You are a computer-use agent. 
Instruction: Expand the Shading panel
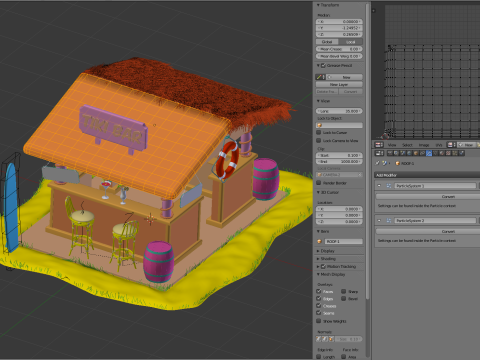[318, 259]
